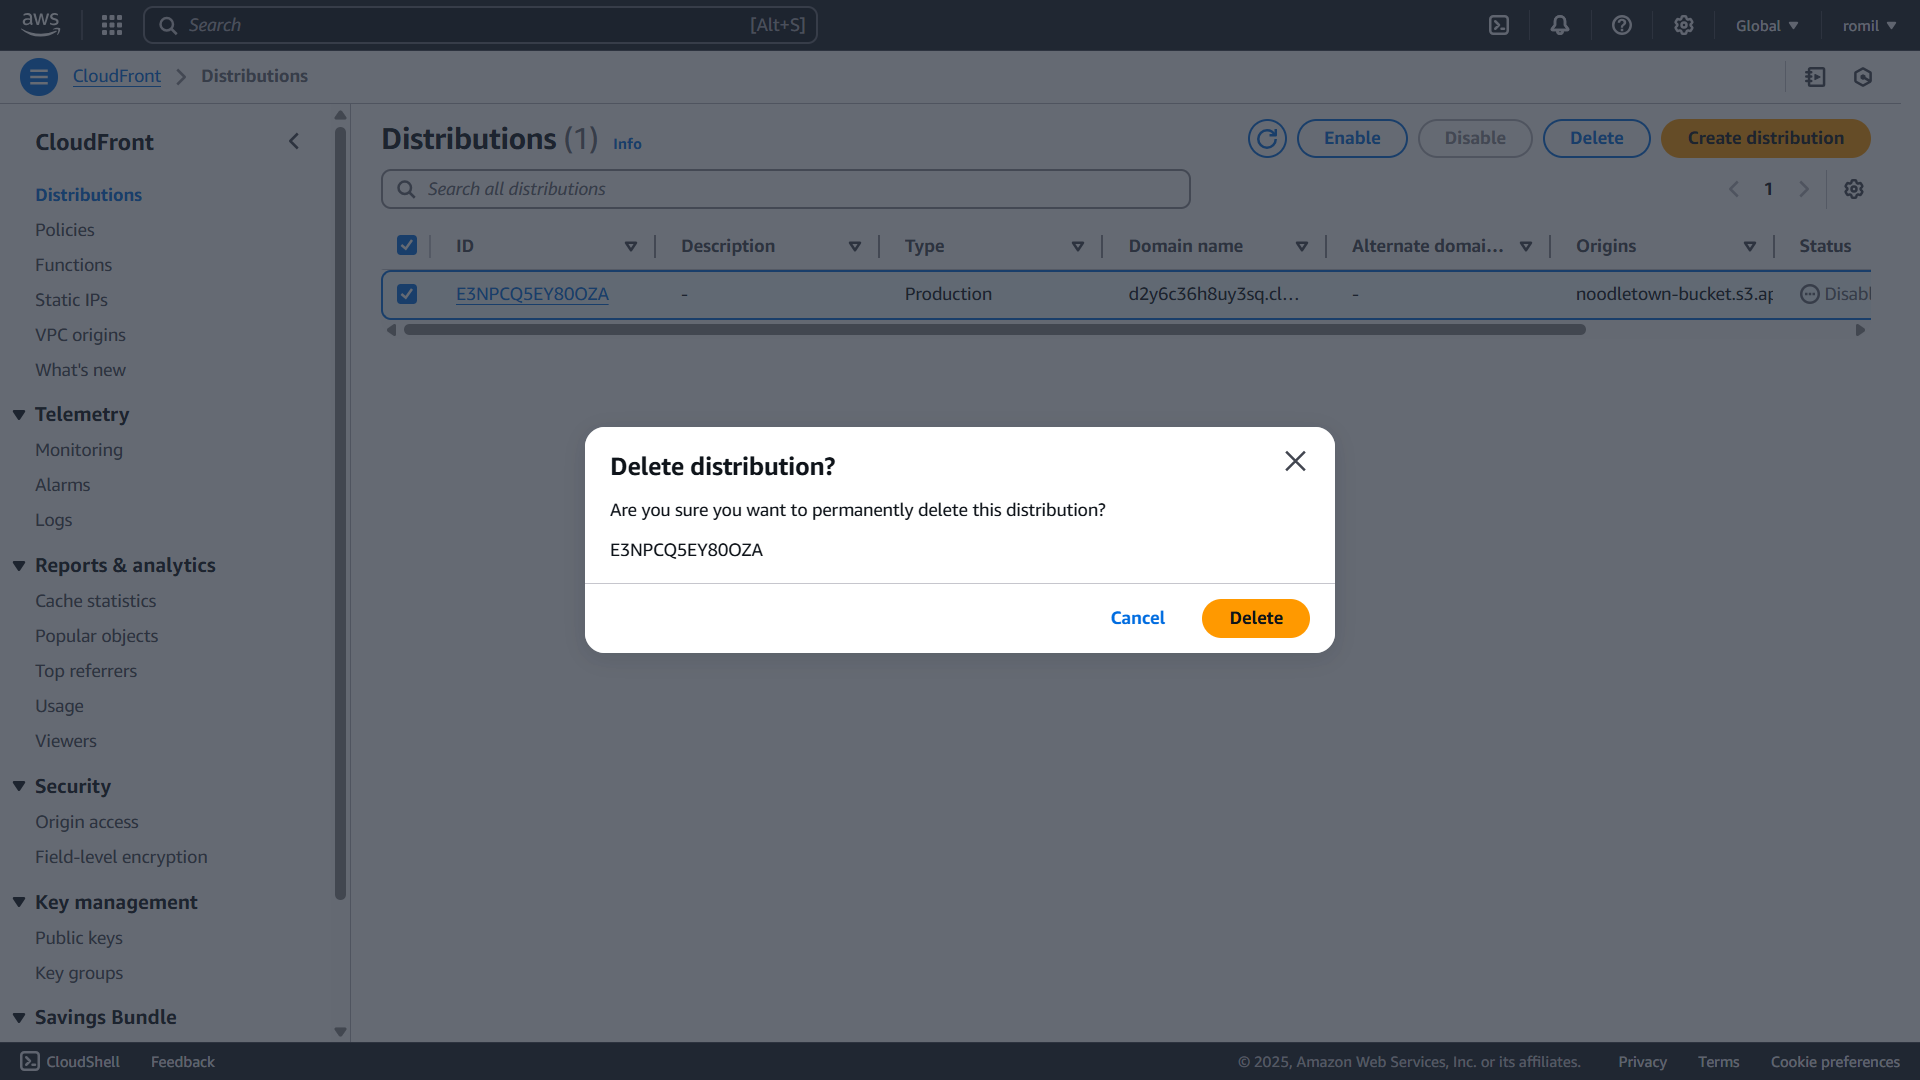Viewport: 1920px width, 1080px height.
Task: Sort by the Type column arrow
Action: click(1078, 246)
